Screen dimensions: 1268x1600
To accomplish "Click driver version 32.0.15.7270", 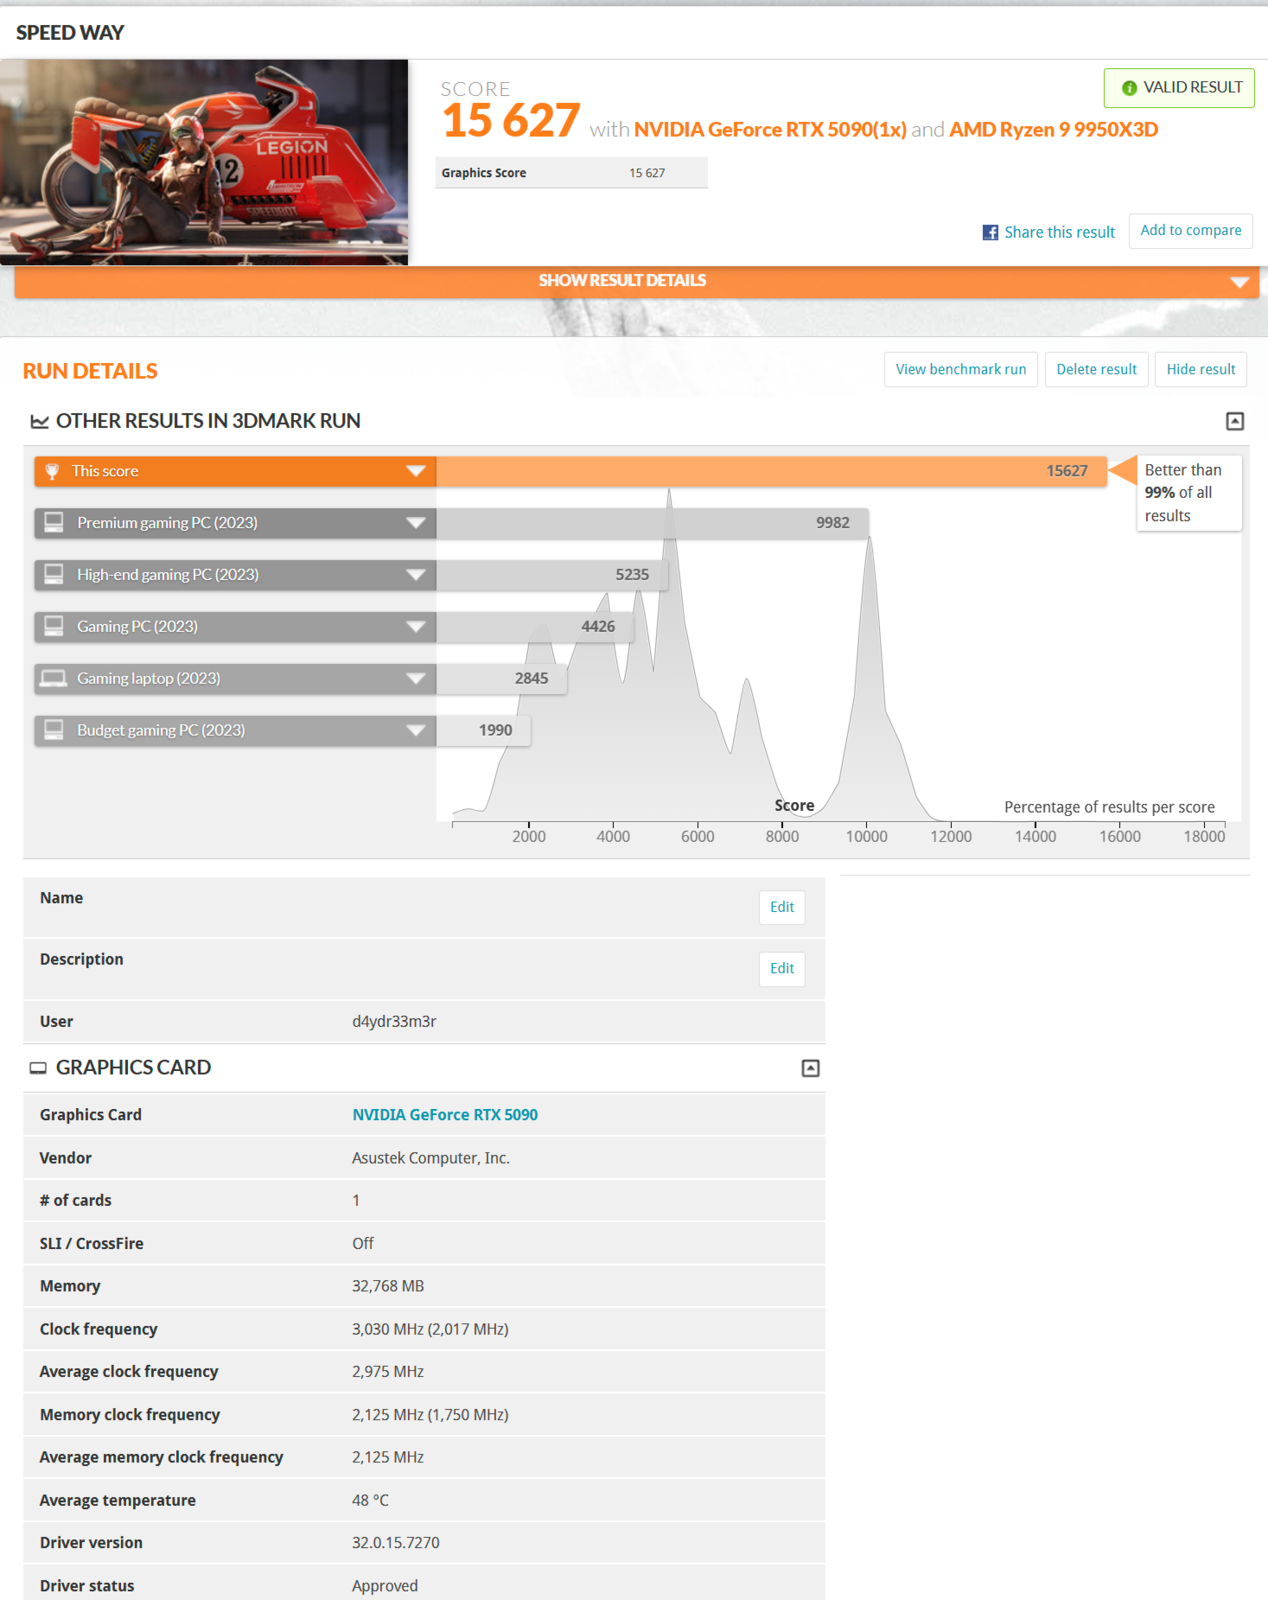I will click(396, 1542).
